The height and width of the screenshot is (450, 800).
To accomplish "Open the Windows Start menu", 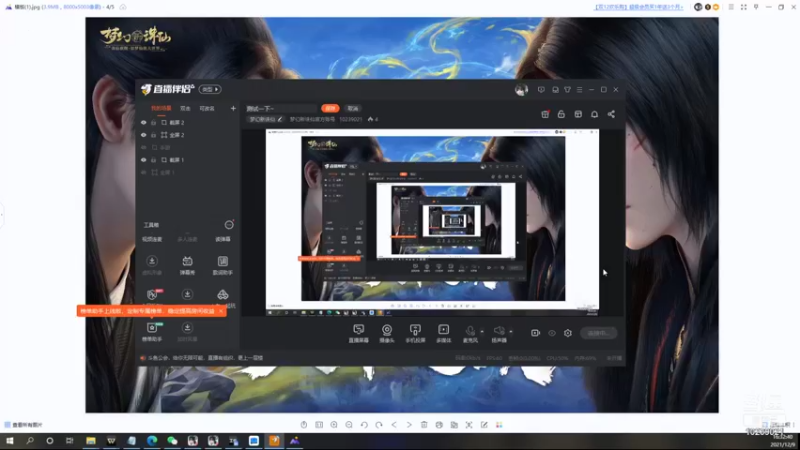I will pos(9,441).
